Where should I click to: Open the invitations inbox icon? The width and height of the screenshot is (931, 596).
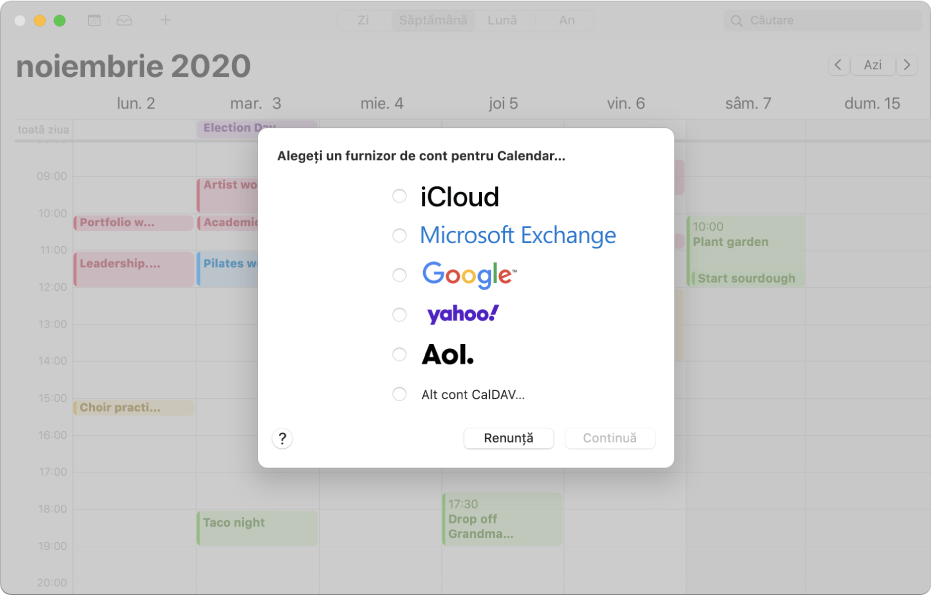click(x=124, y=20)
